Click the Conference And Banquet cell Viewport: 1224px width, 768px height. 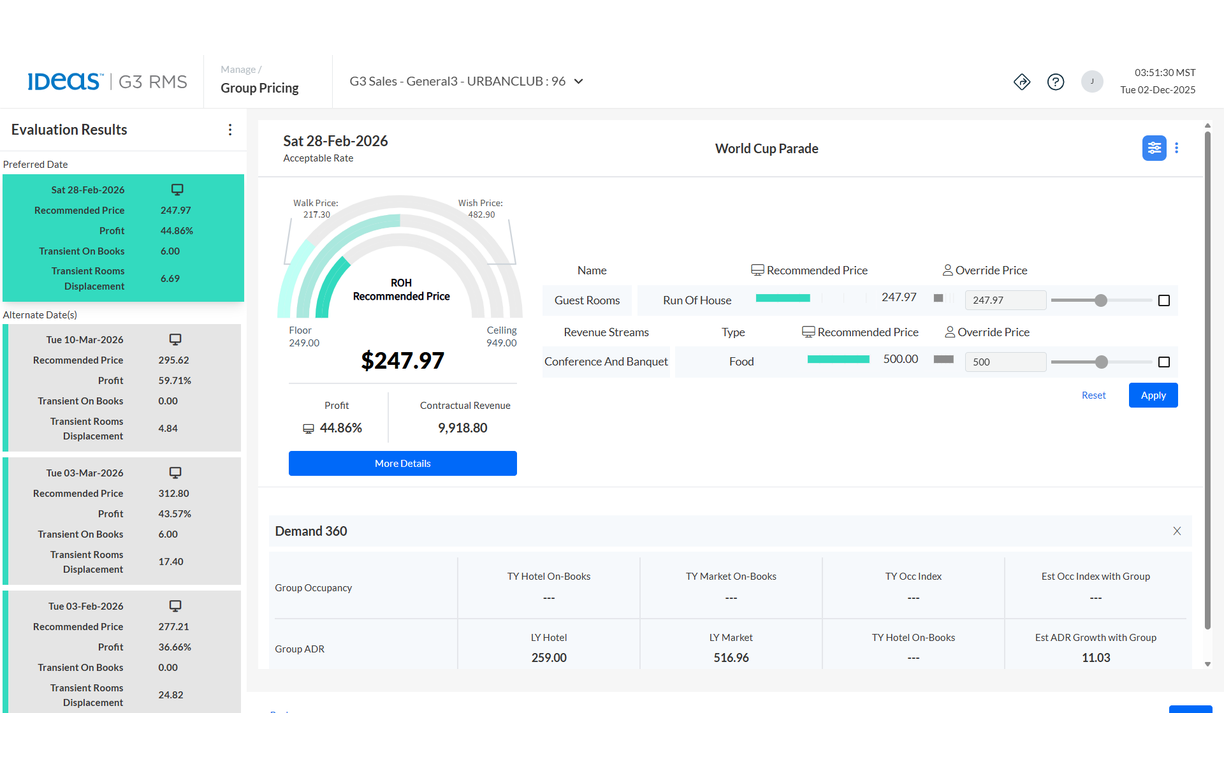coord(606,361)
